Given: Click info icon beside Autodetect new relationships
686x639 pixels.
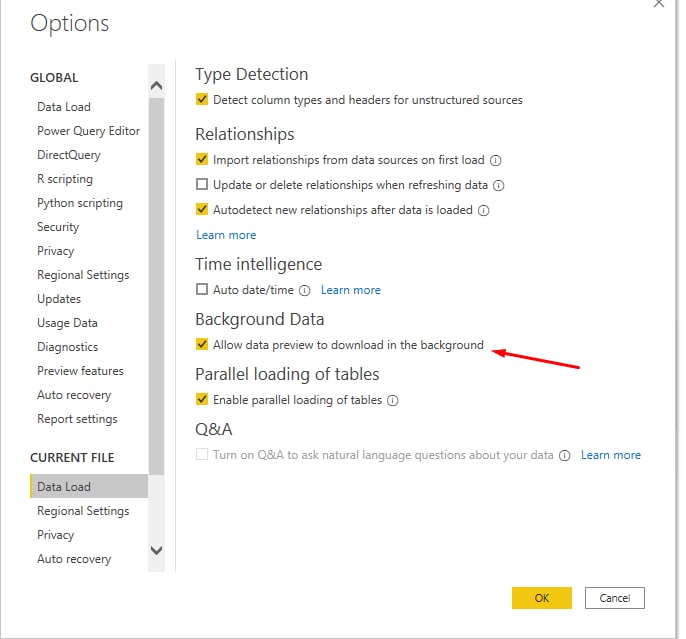Looking at the screenshot, I should coord(483,211).
